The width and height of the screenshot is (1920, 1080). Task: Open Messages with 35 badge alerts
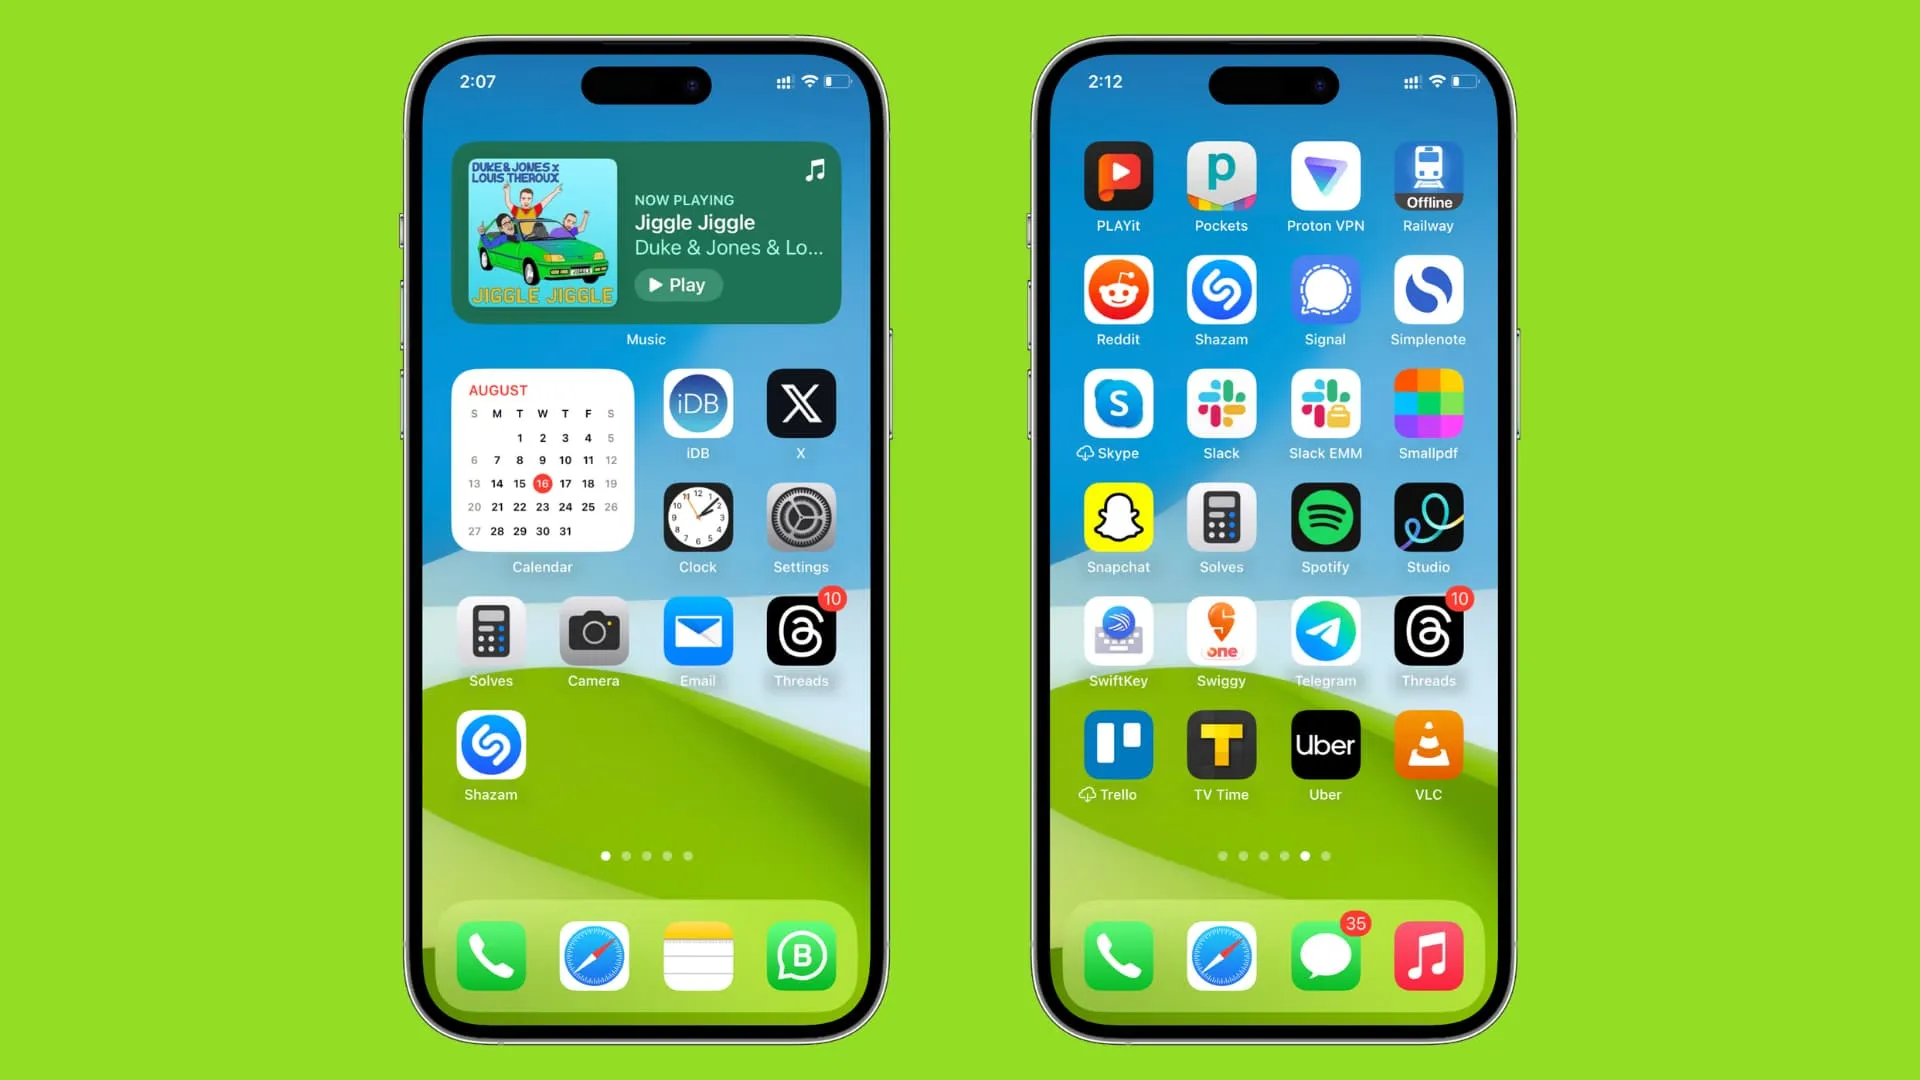[x=1324, y=959]
